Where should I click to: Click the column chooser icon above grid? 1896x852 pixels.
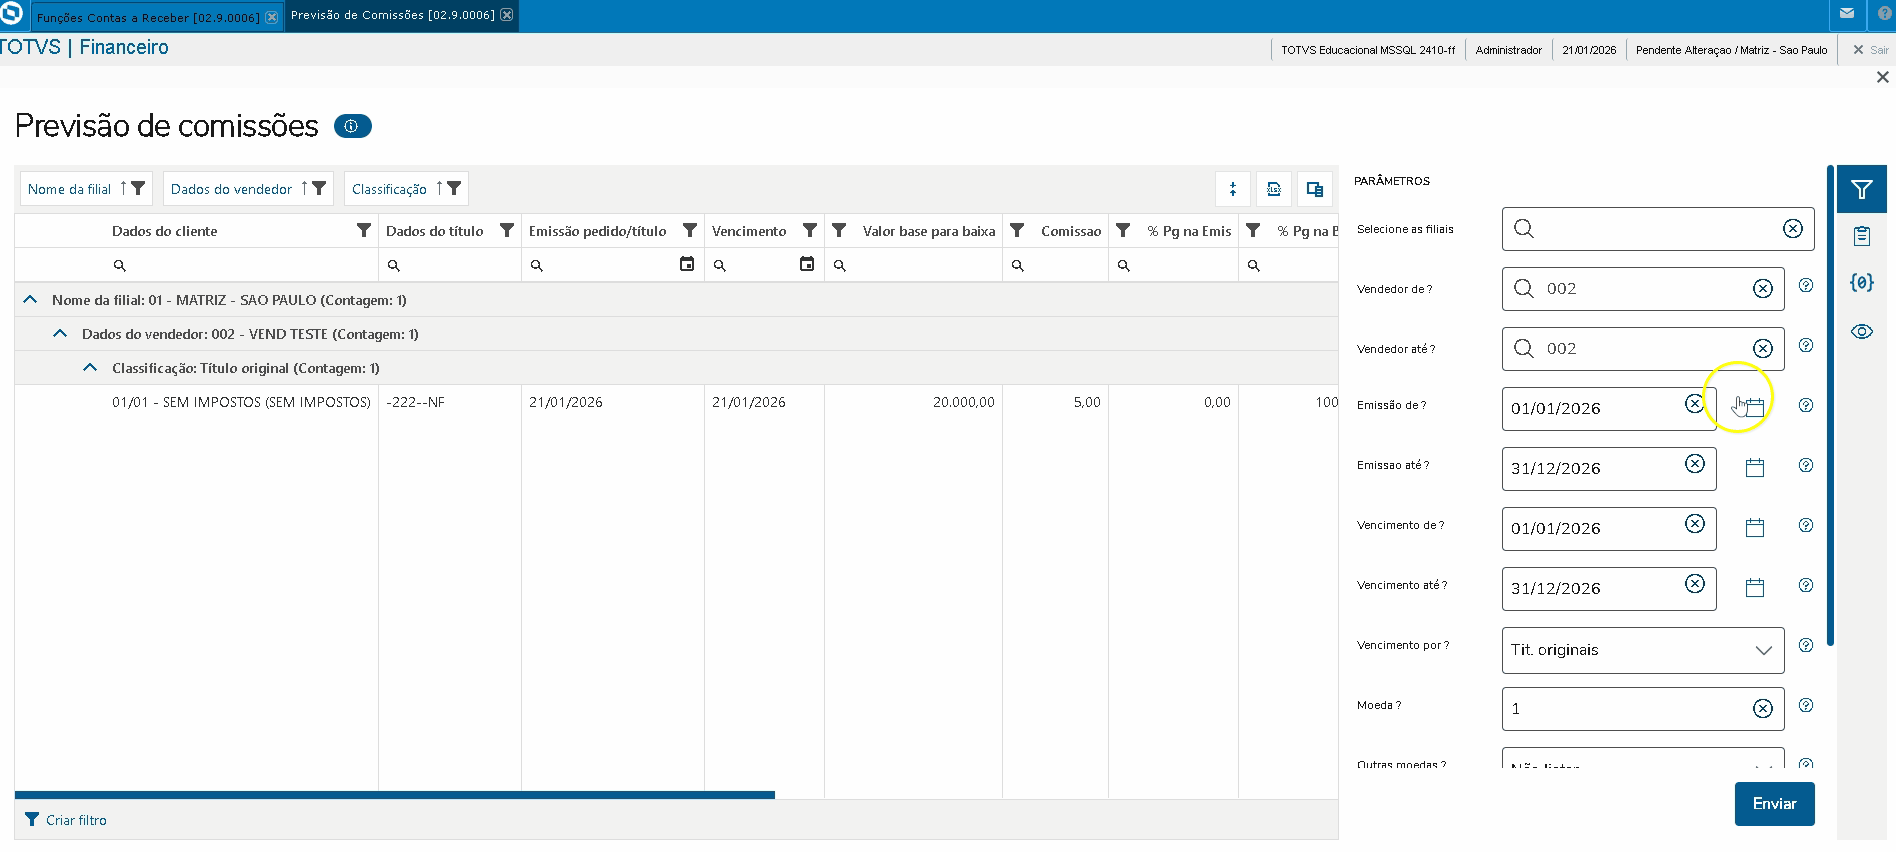click(x=1314, y=189)
